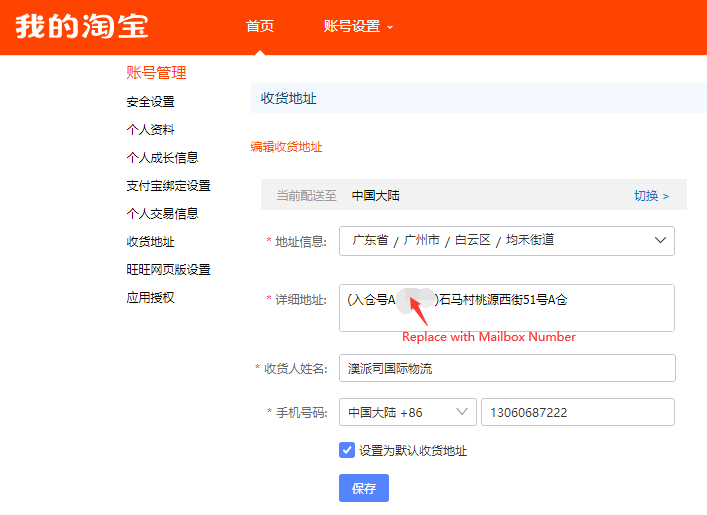
Task: Click the 我的淘宝 logo
Action: point(82,26)
